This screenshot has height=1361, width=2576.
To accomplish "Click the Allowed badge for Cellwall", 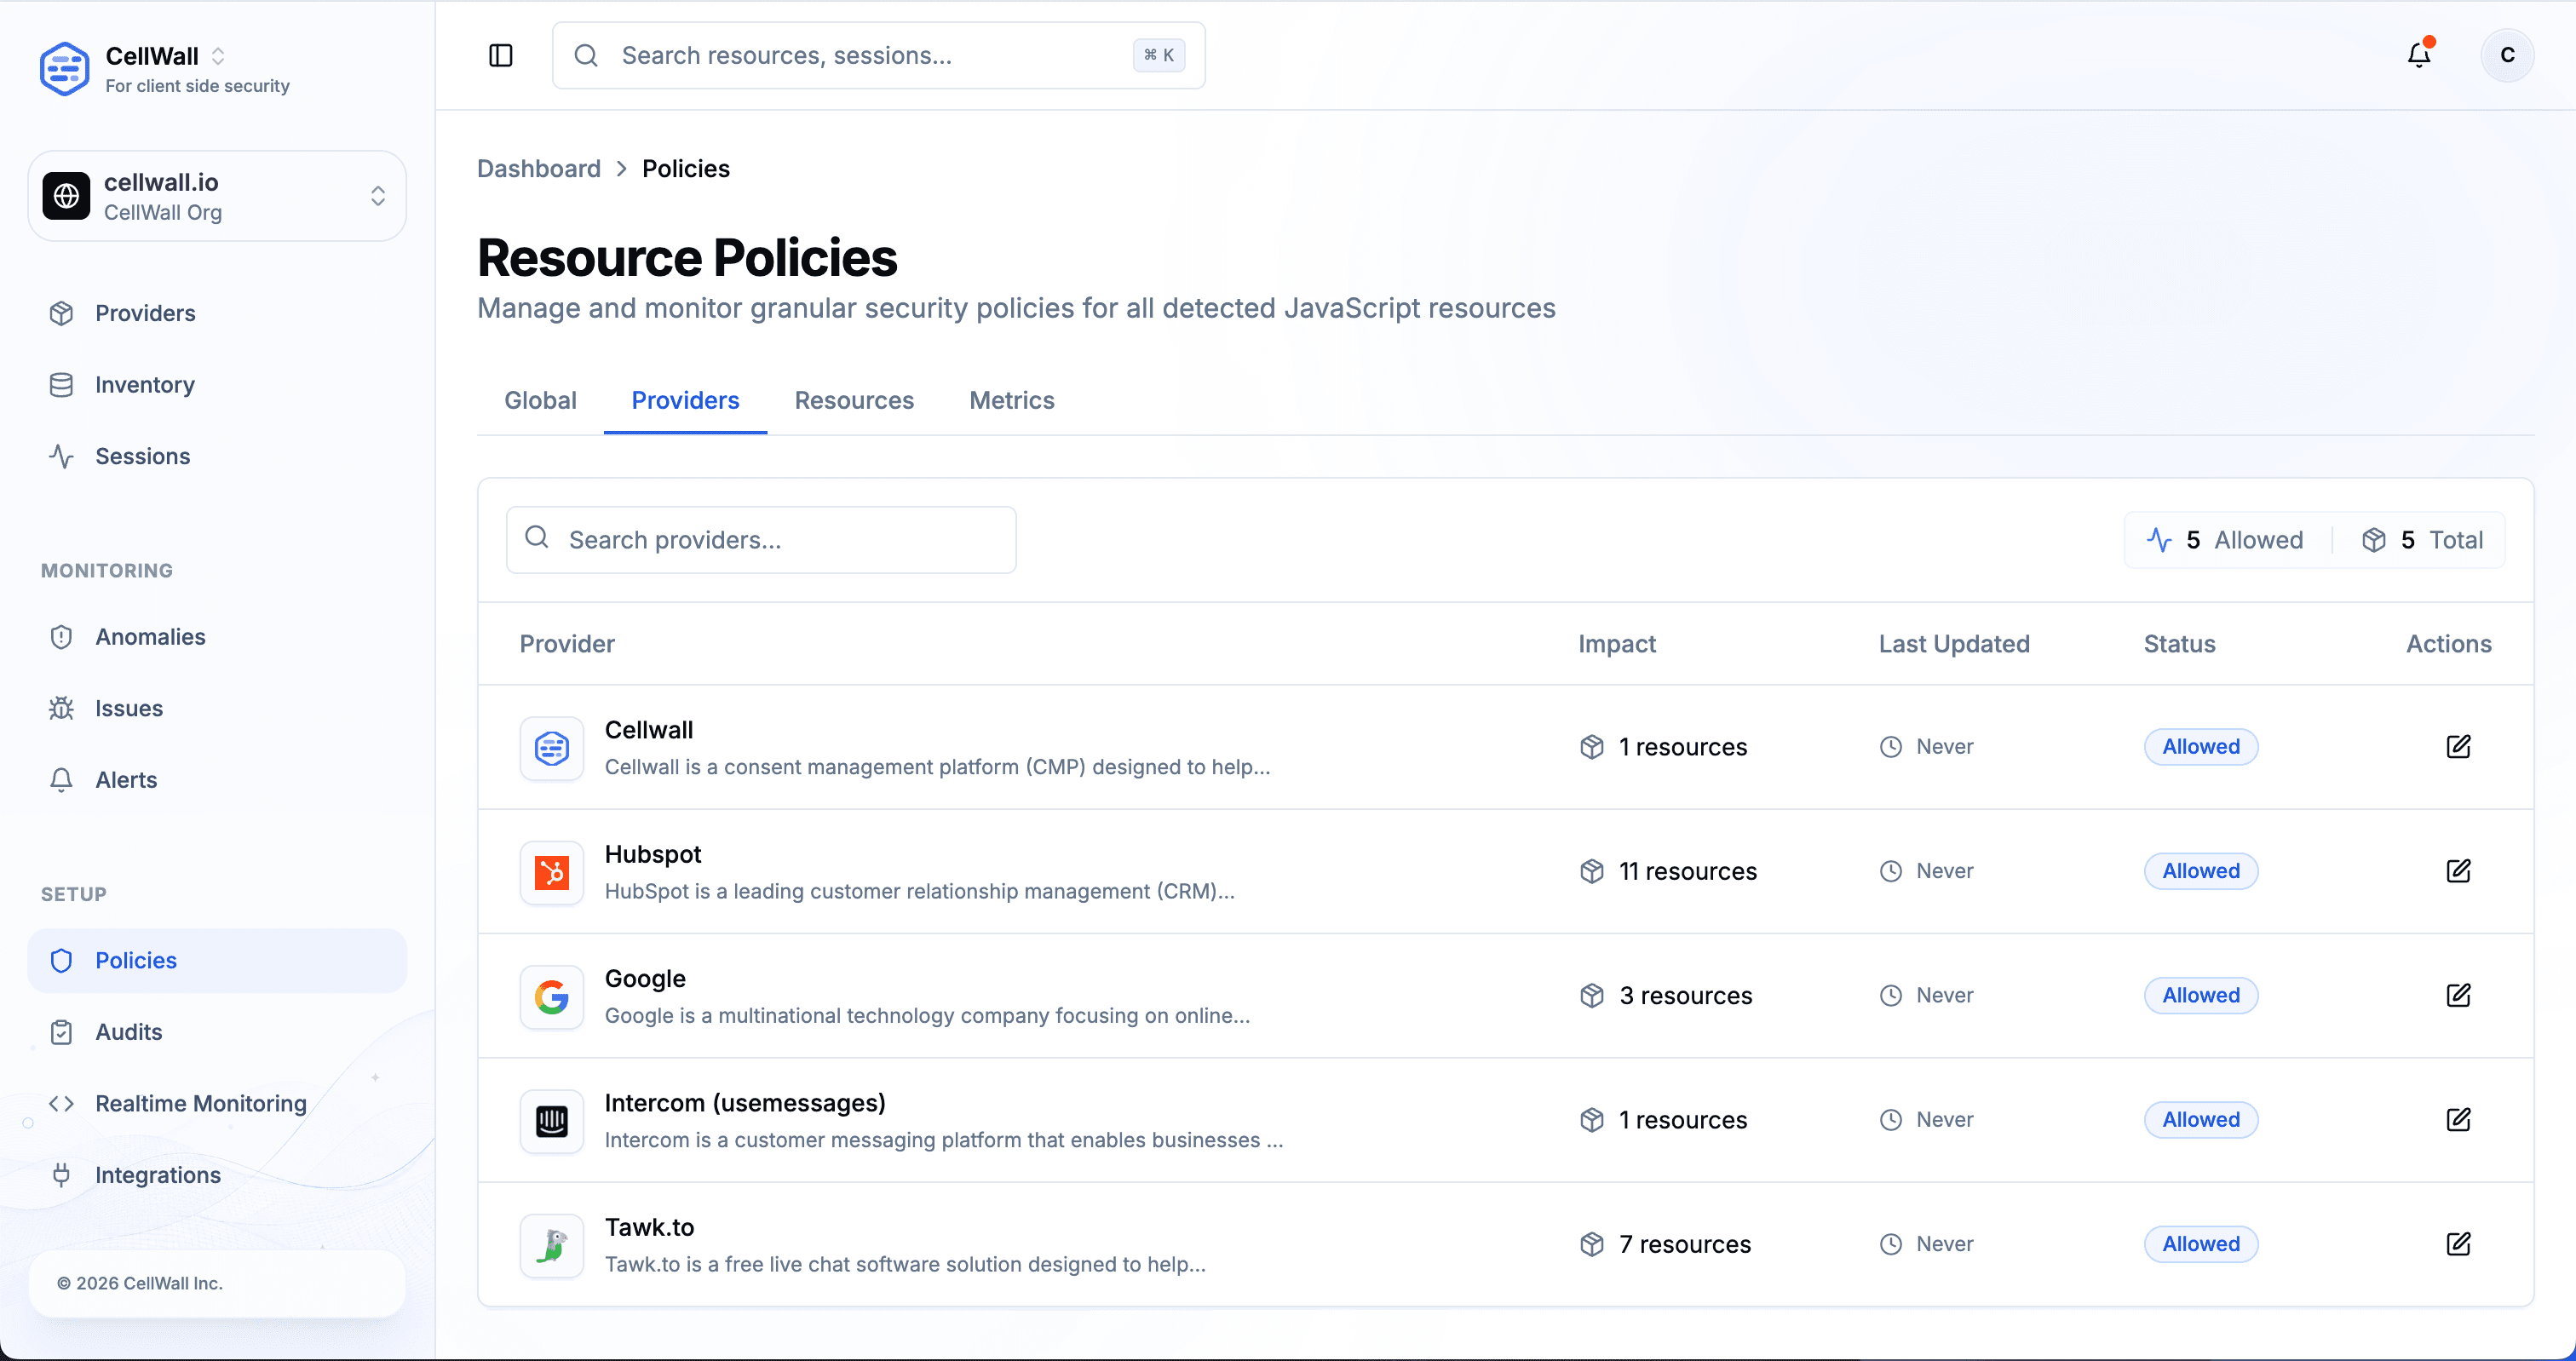I will click(2201, 746).
